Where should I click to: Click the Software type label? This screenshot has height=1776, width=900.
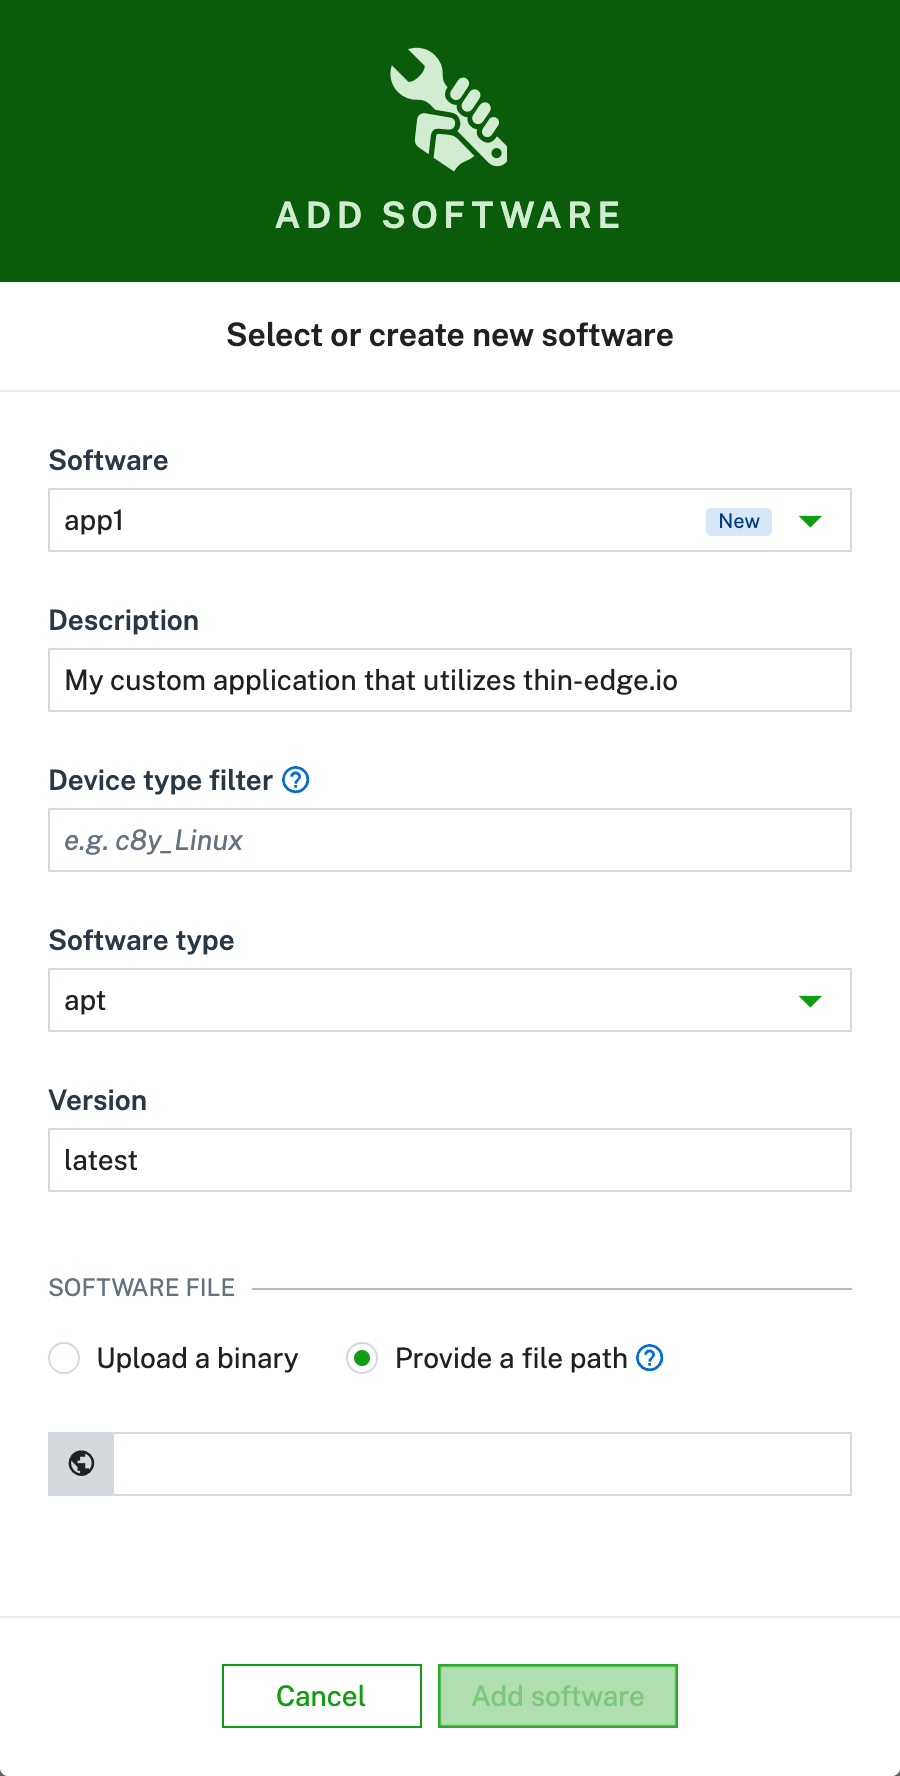click(x=142, y=940)
